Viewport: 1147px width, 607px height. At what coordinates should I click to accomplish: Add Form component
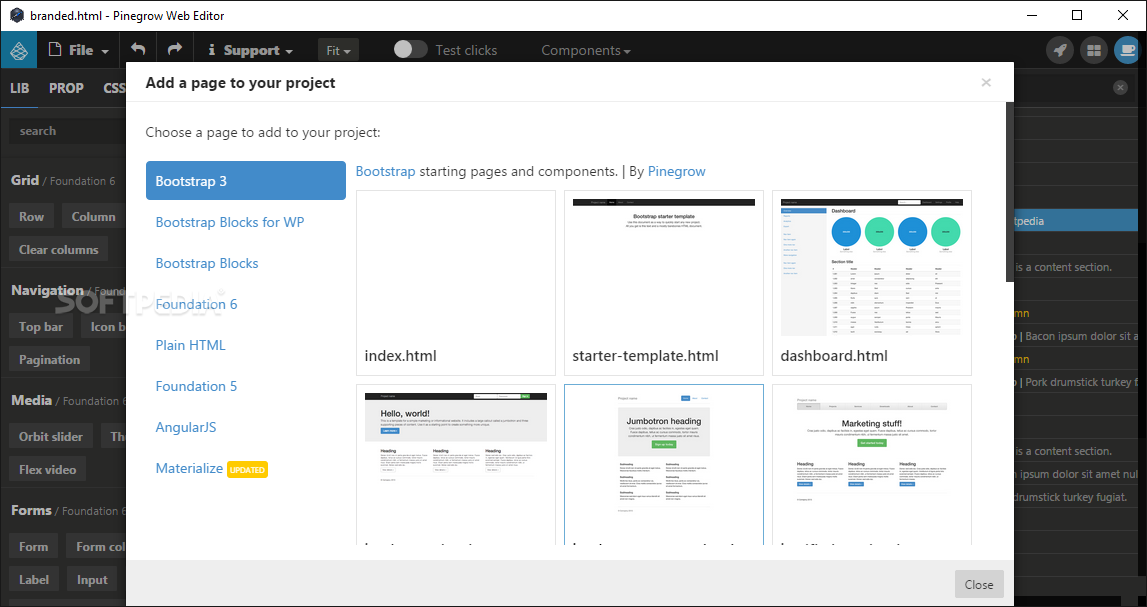tap(34, 547)
